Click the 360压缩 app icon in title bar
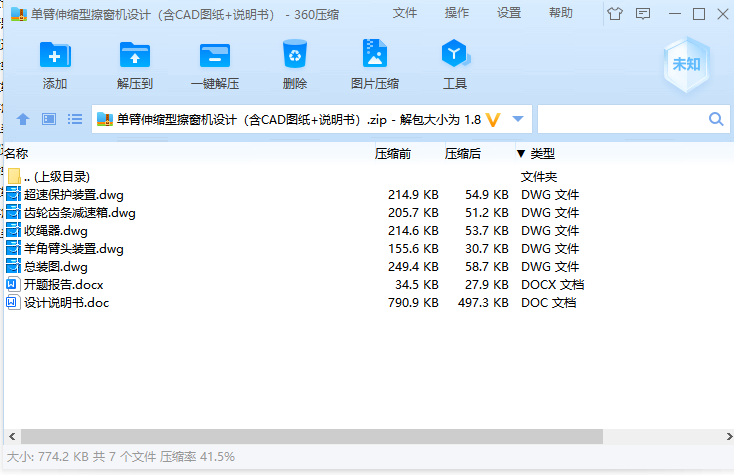Viewport: 734px width, 475px height. pos(18,14)
